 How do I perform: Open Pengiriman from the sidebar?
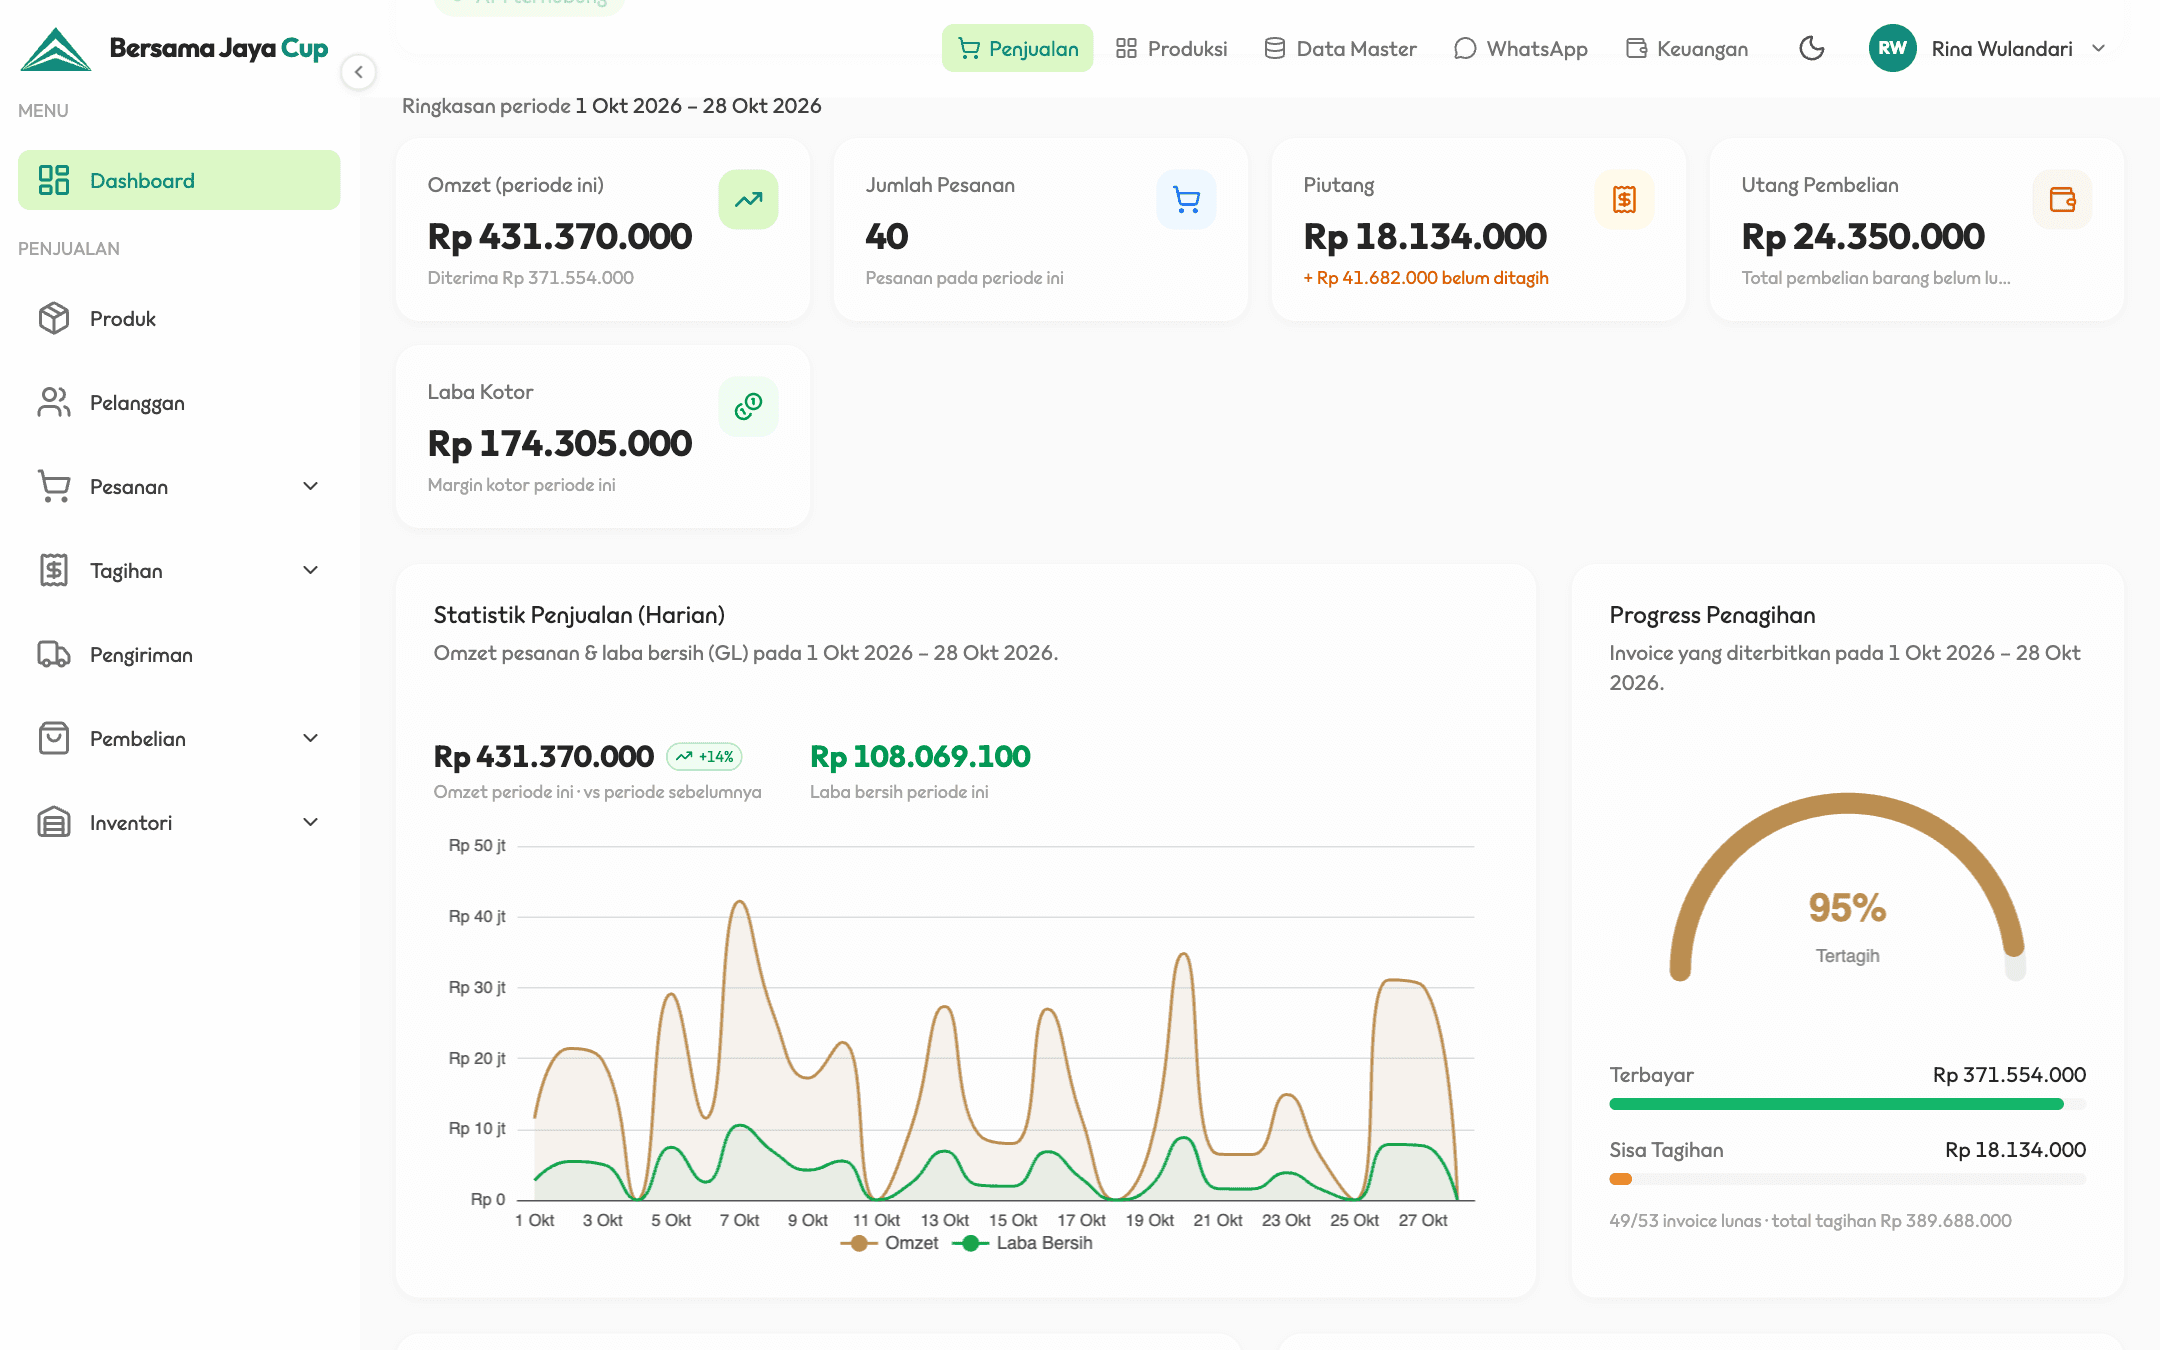pyautogui.click(x=179, y=654)
